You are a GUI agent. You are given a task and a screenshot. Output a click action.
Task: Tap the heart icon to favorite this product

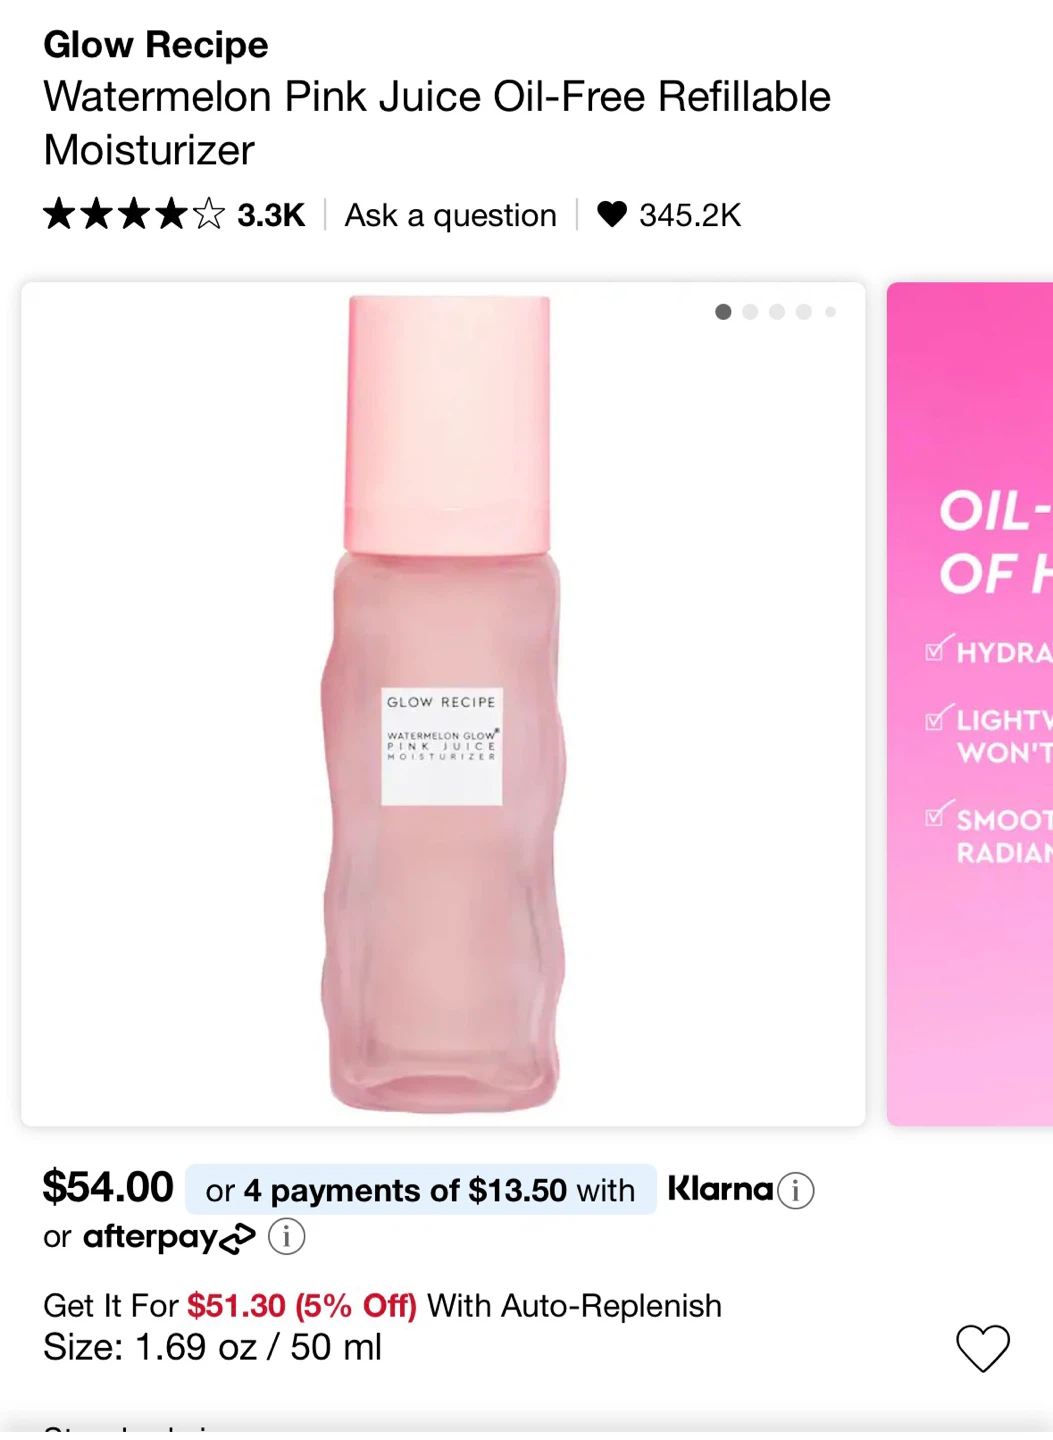click(984, 1348)
